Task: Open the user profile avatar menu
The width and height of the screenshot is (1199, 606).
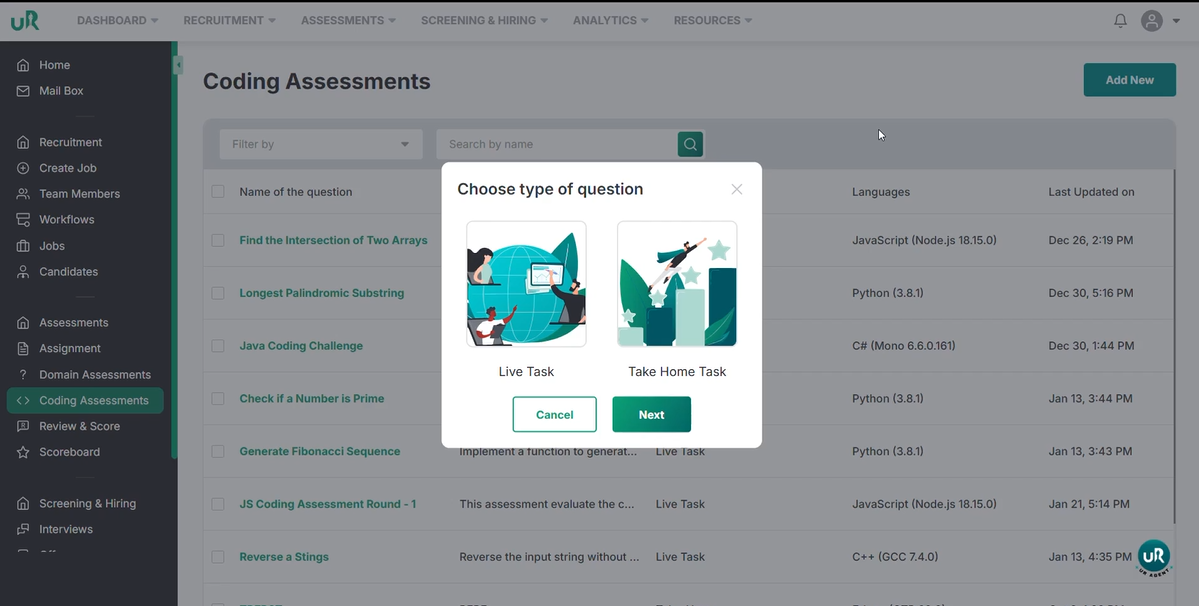Action: (1152, 21)
